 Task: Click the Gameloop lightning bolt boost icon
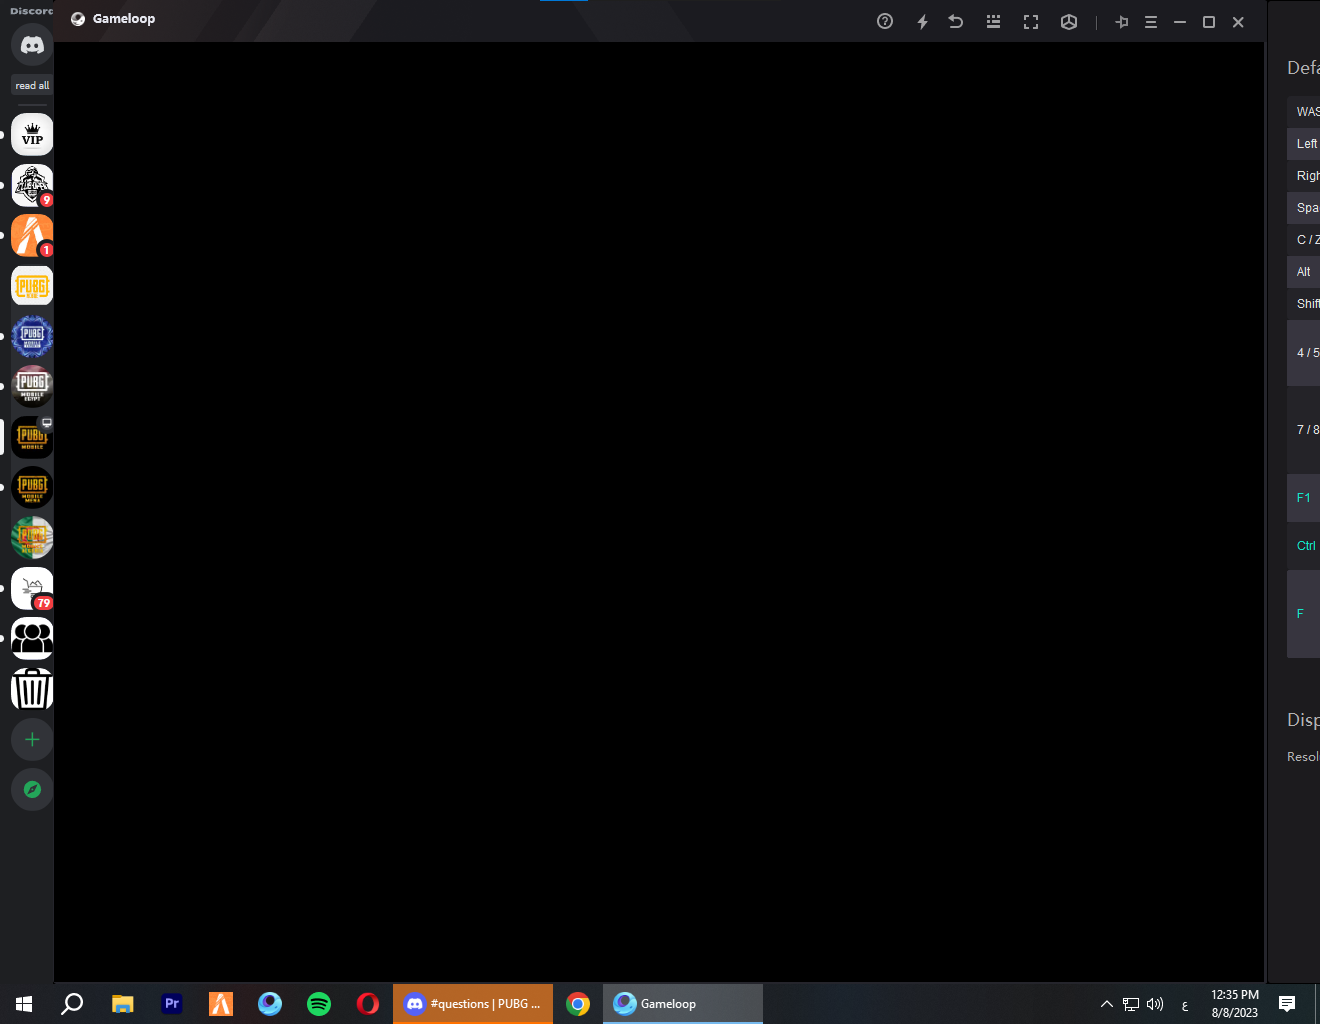922,21
